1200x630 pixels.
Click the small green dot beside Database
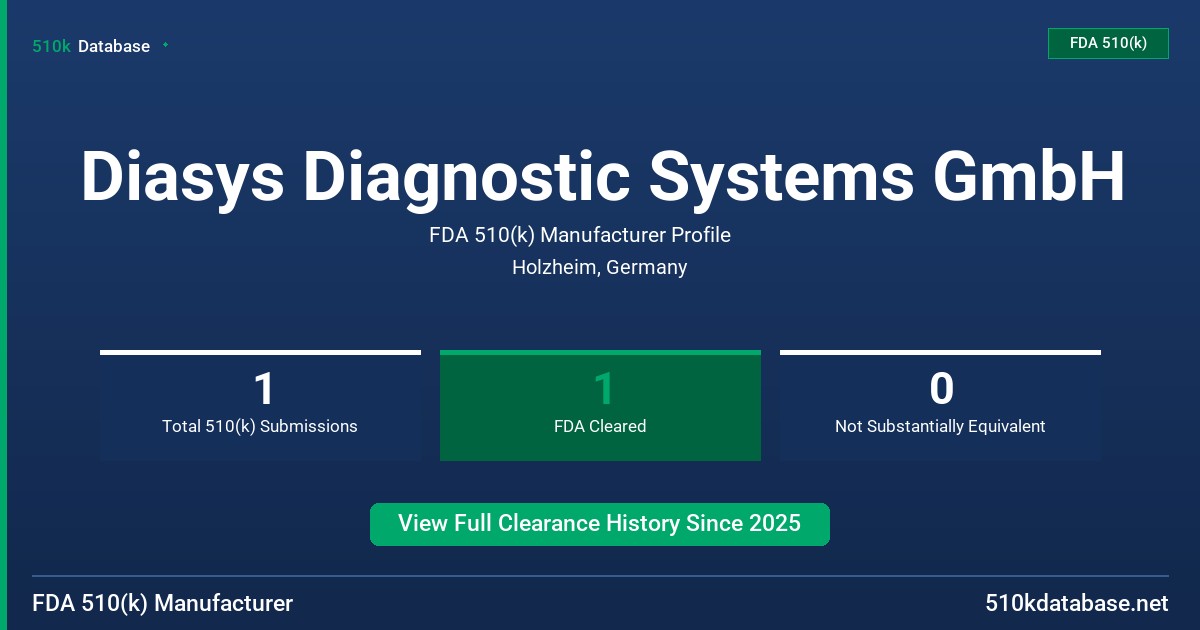coord(165,45)
